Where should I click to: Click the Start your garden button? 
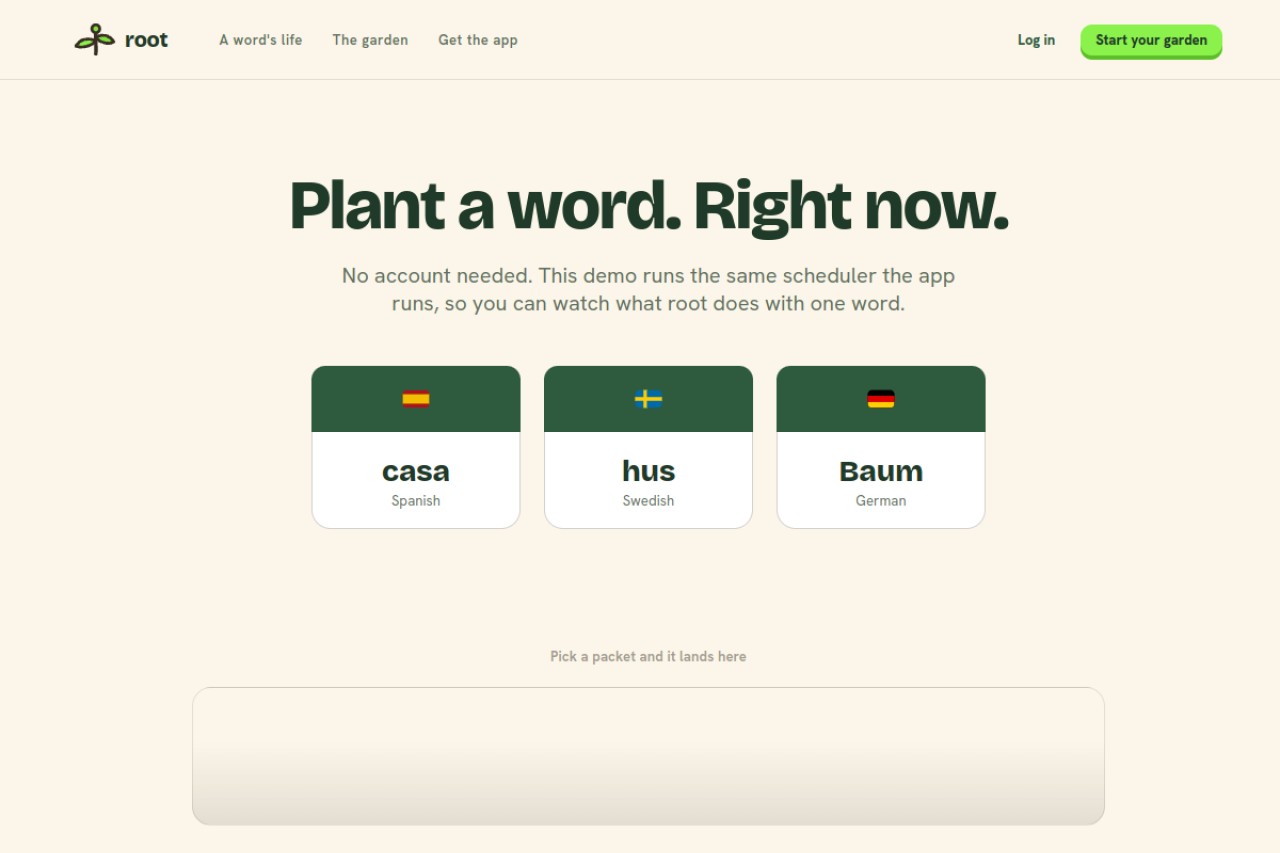click(1151, 41)
